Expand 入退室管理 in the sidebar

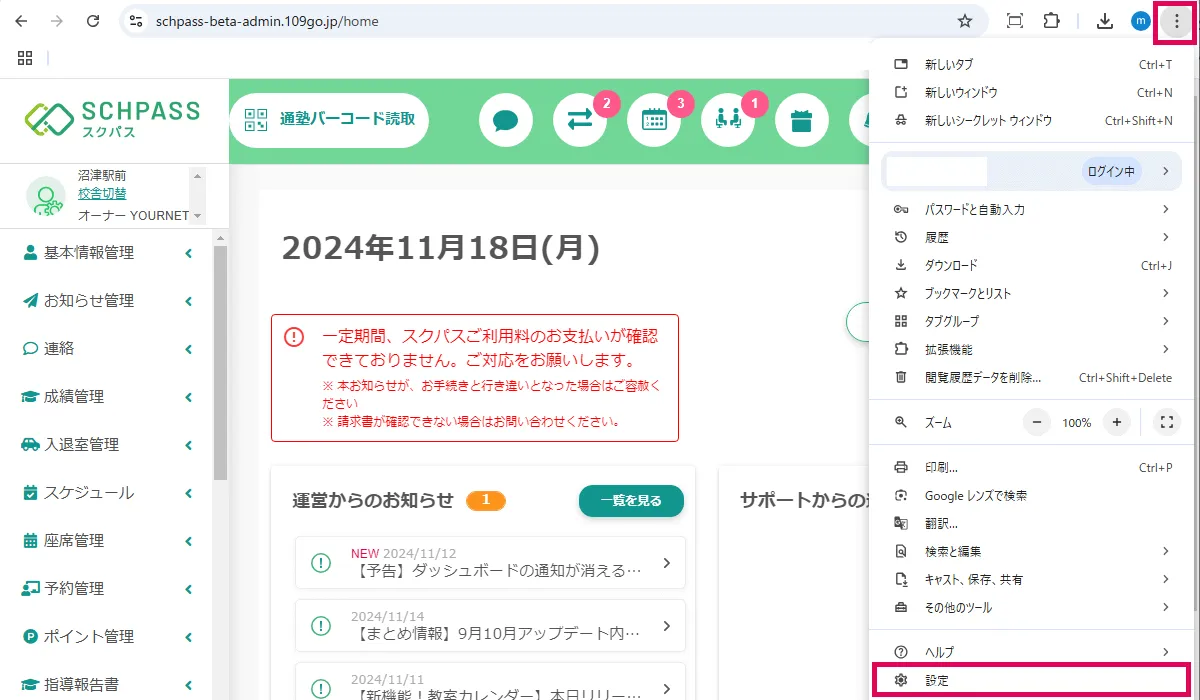[107, 445]
